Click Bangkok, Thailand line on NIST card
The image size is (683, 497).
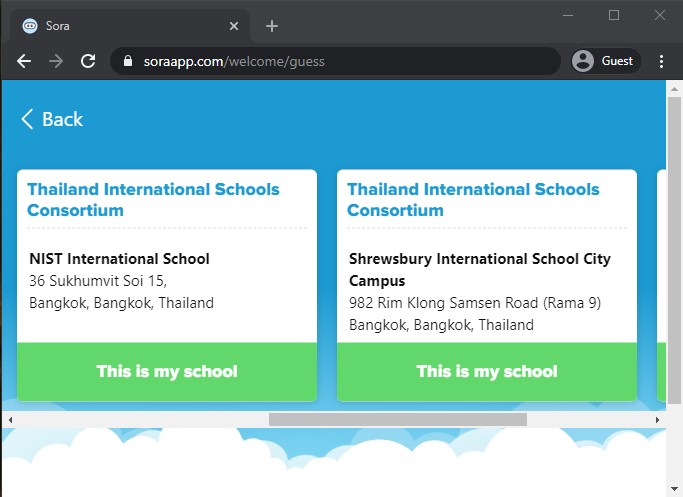[x=122, y=303]
